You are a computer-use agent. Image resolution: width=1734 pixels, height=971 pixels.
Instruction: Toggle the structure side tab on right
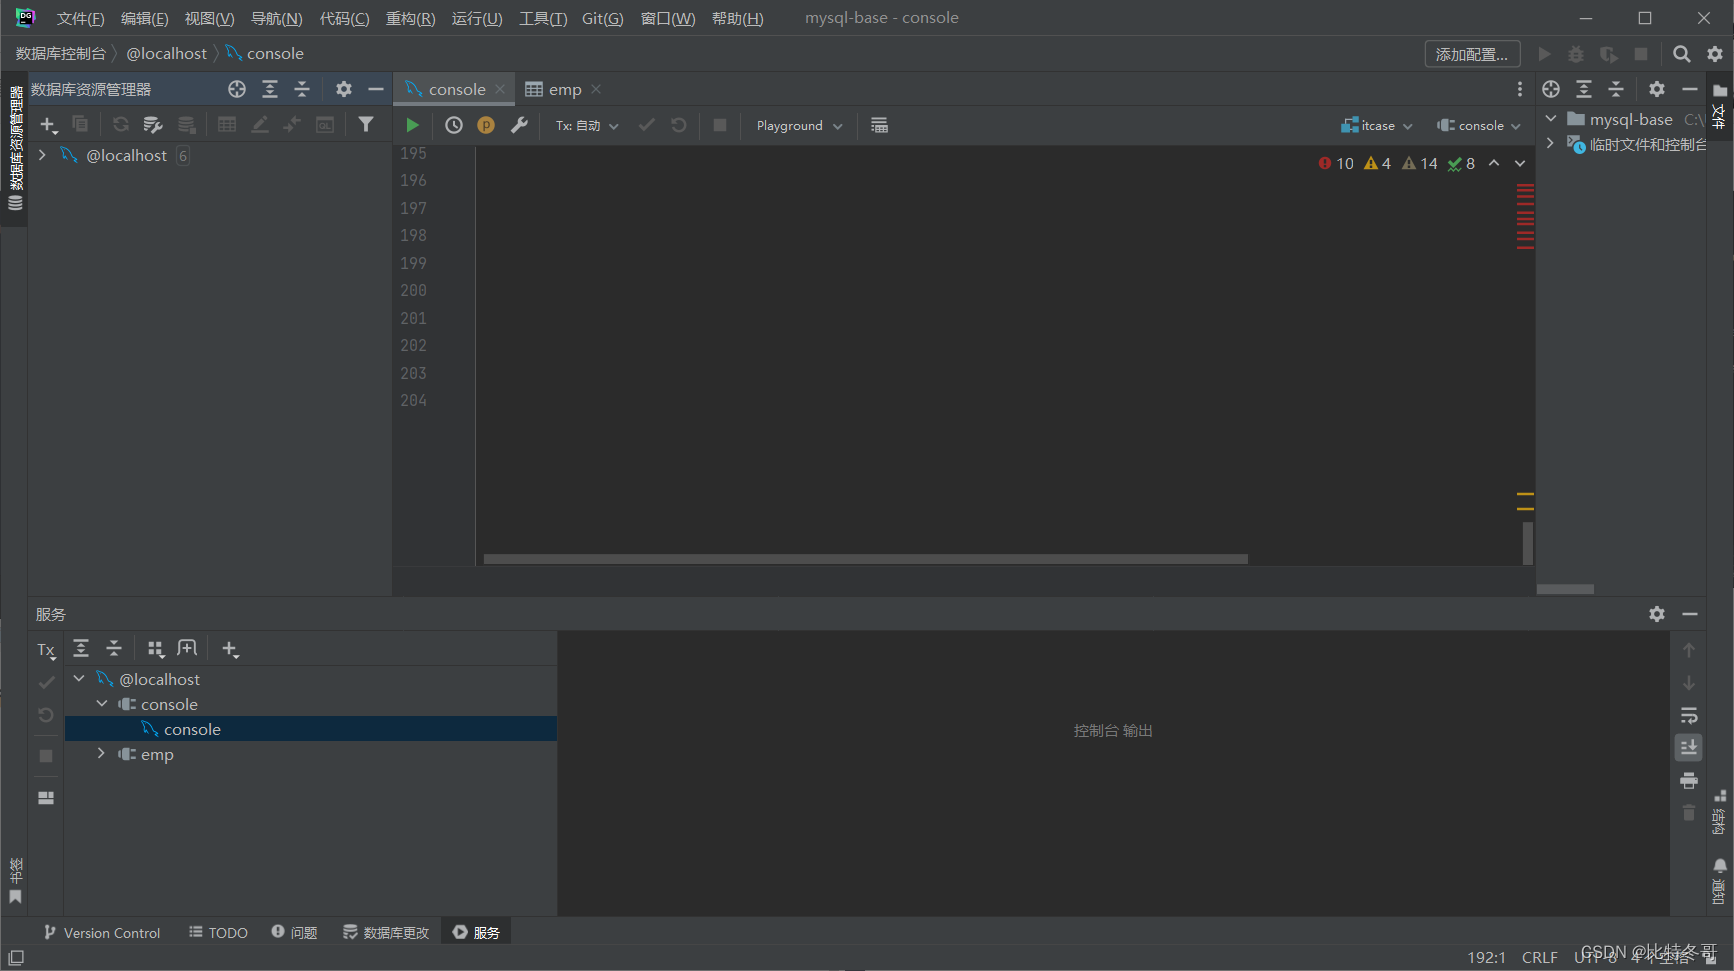(1720, 812)
